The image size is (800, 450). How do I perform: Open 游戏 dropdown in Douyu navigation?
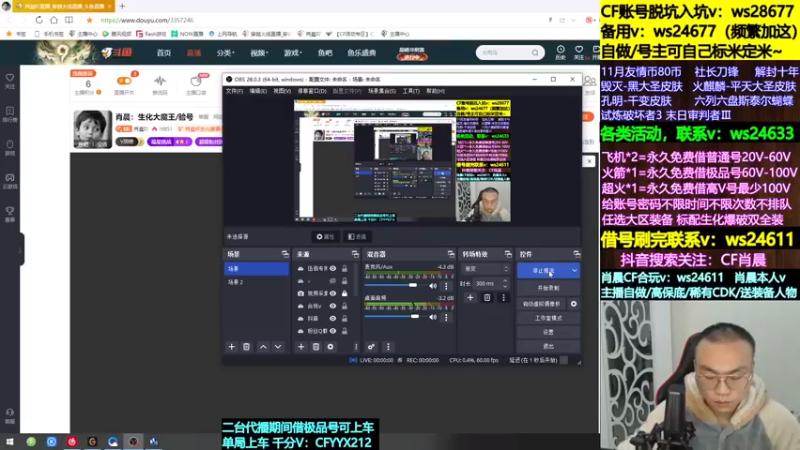click(293, 53)
